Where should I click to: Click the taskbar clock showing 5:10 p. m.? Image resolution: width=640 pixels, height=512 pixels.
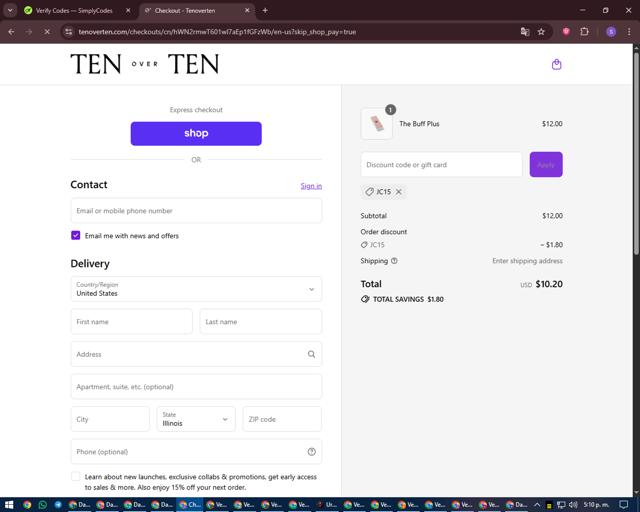coord(596,505)
